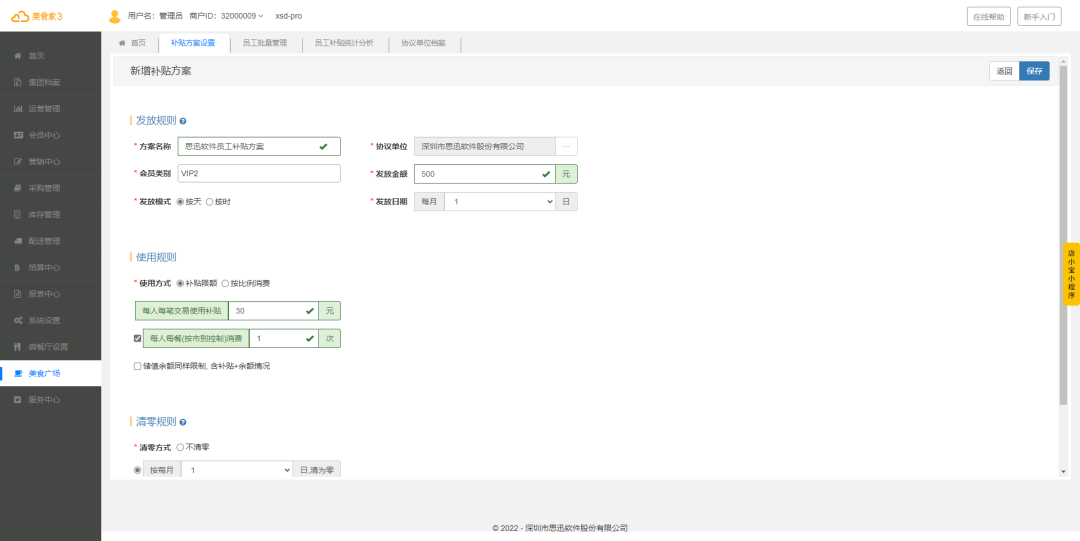Open 系统设置 gears icon in sidebar
Screen dimensions: 1080x541
click(x=18, y=320)
